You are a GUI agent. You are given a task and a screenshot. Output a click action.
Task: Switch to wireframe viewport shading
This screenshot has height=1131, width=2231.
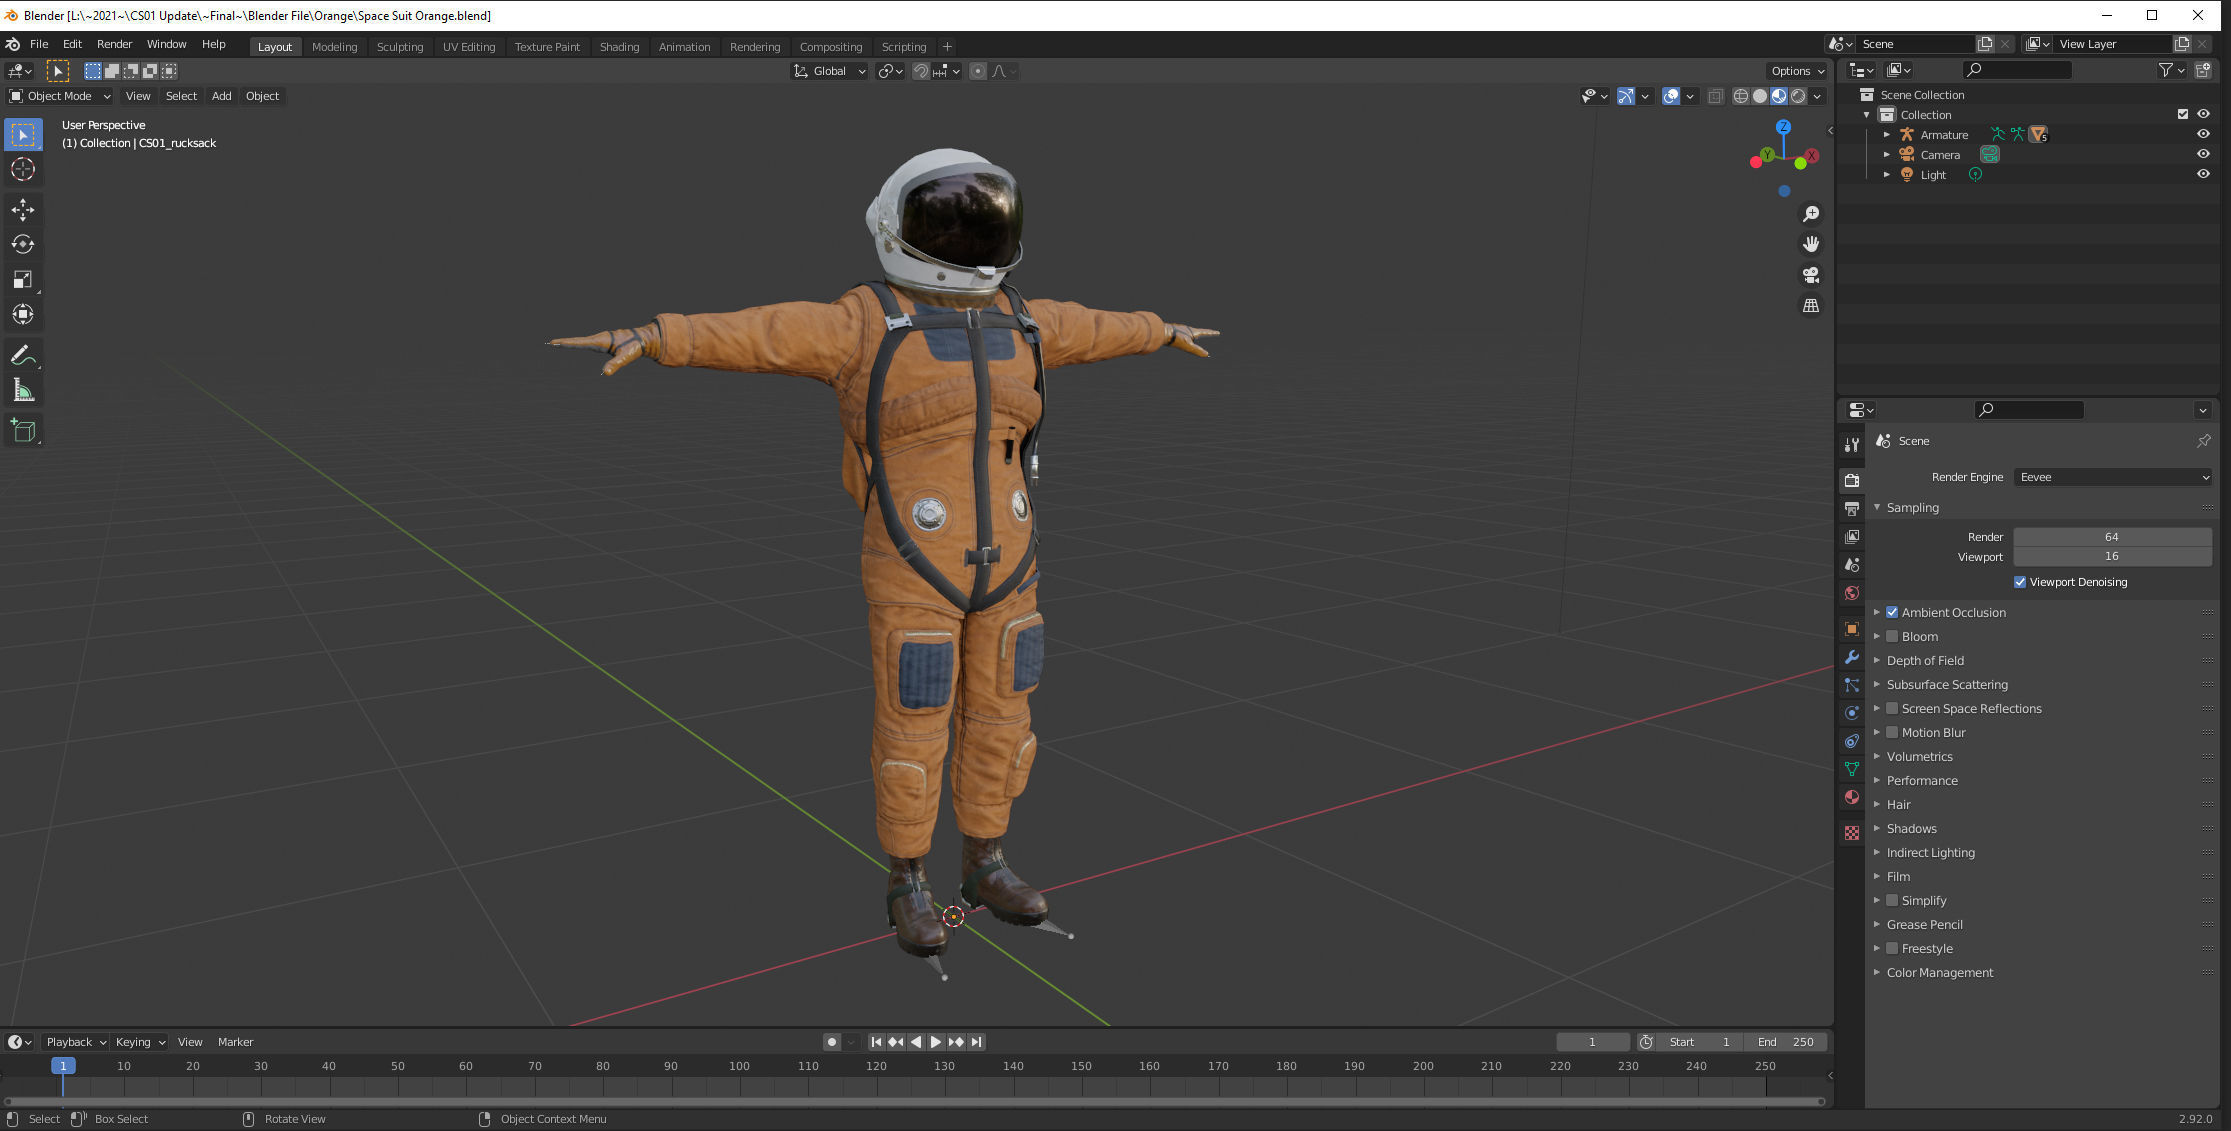point(1741,96)
